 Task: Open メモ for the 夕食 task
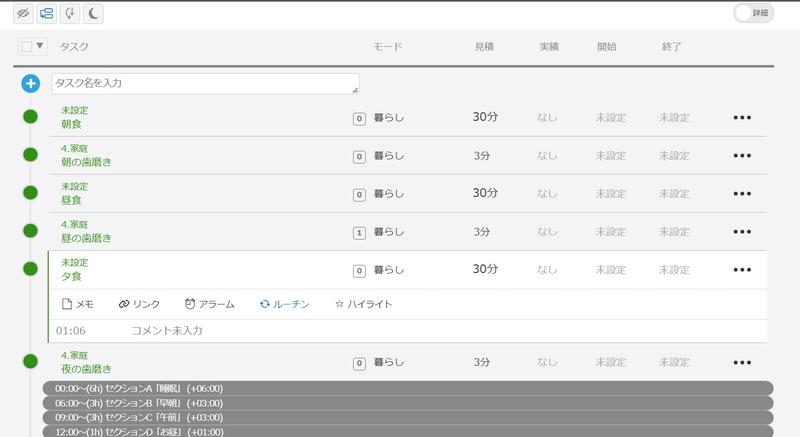point(77,304)
